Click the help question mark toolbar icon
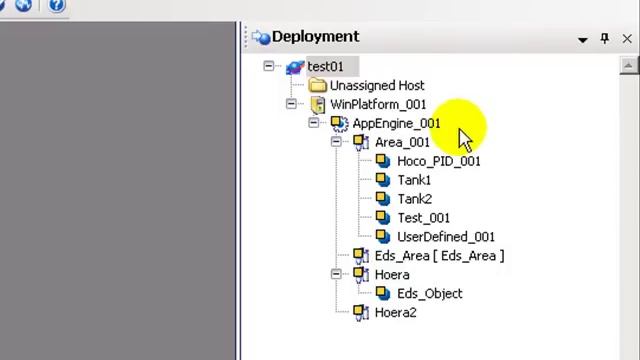640x360 pixels. [57, 5]
